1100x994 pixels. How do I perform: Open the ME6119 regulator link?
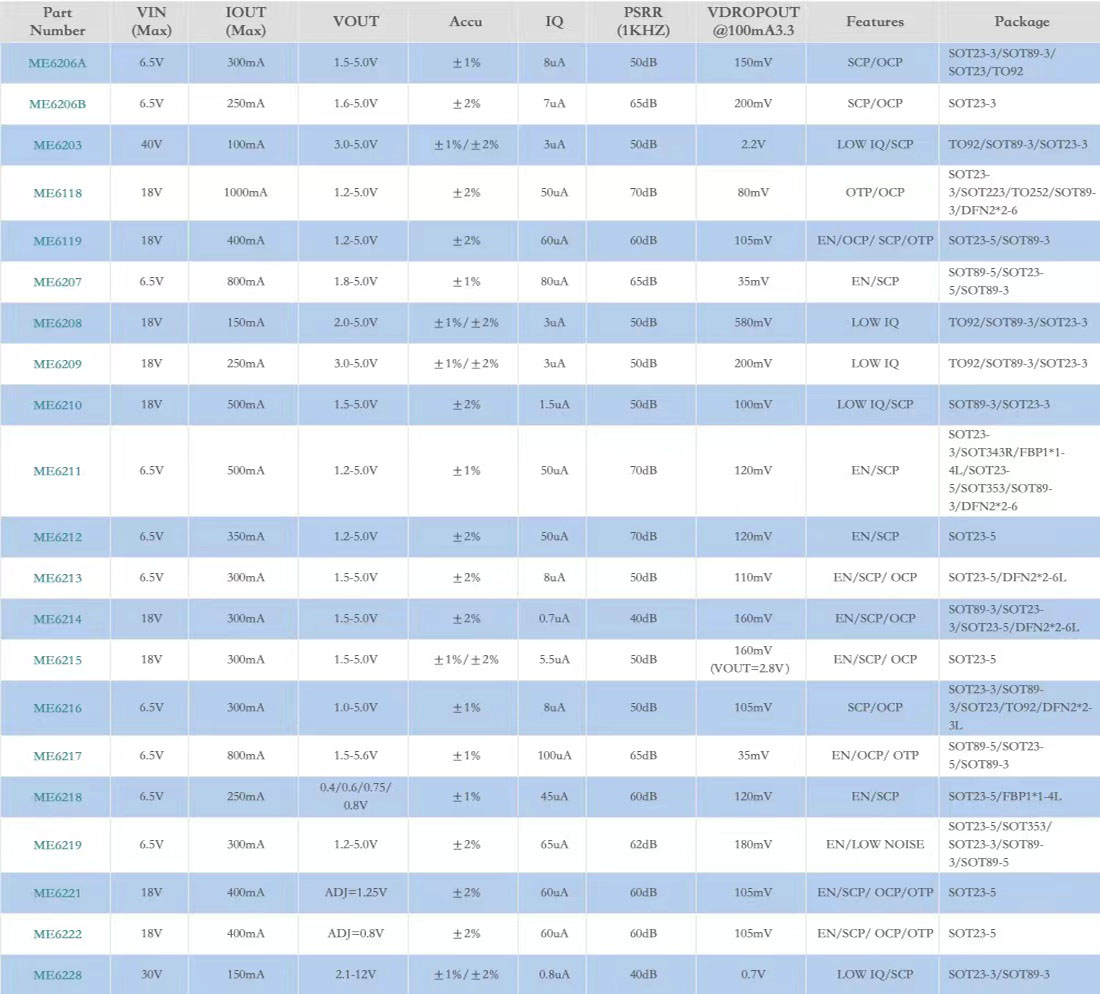pos(57,241)
